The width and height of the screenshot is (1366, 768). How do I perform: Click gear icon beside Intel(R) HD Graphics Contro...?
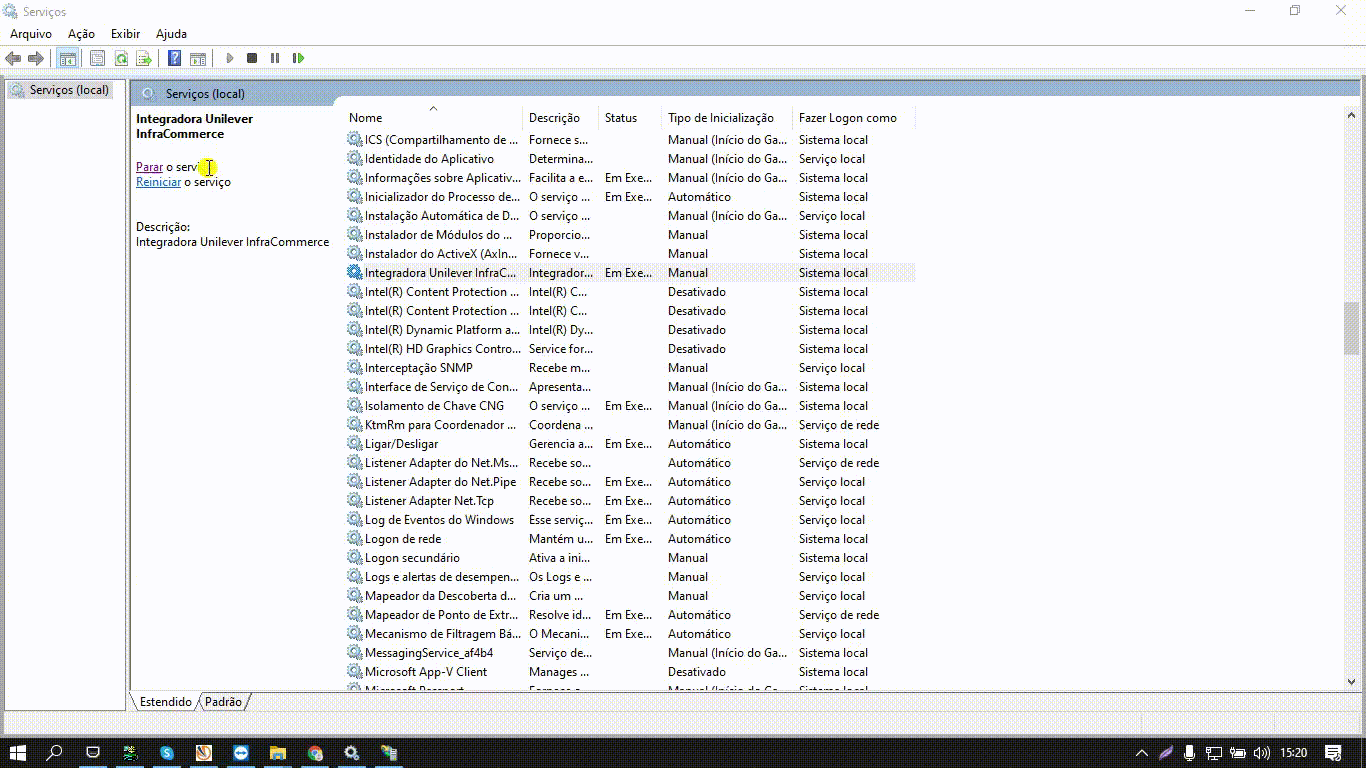pyautogui.click(x=354, y=349)
